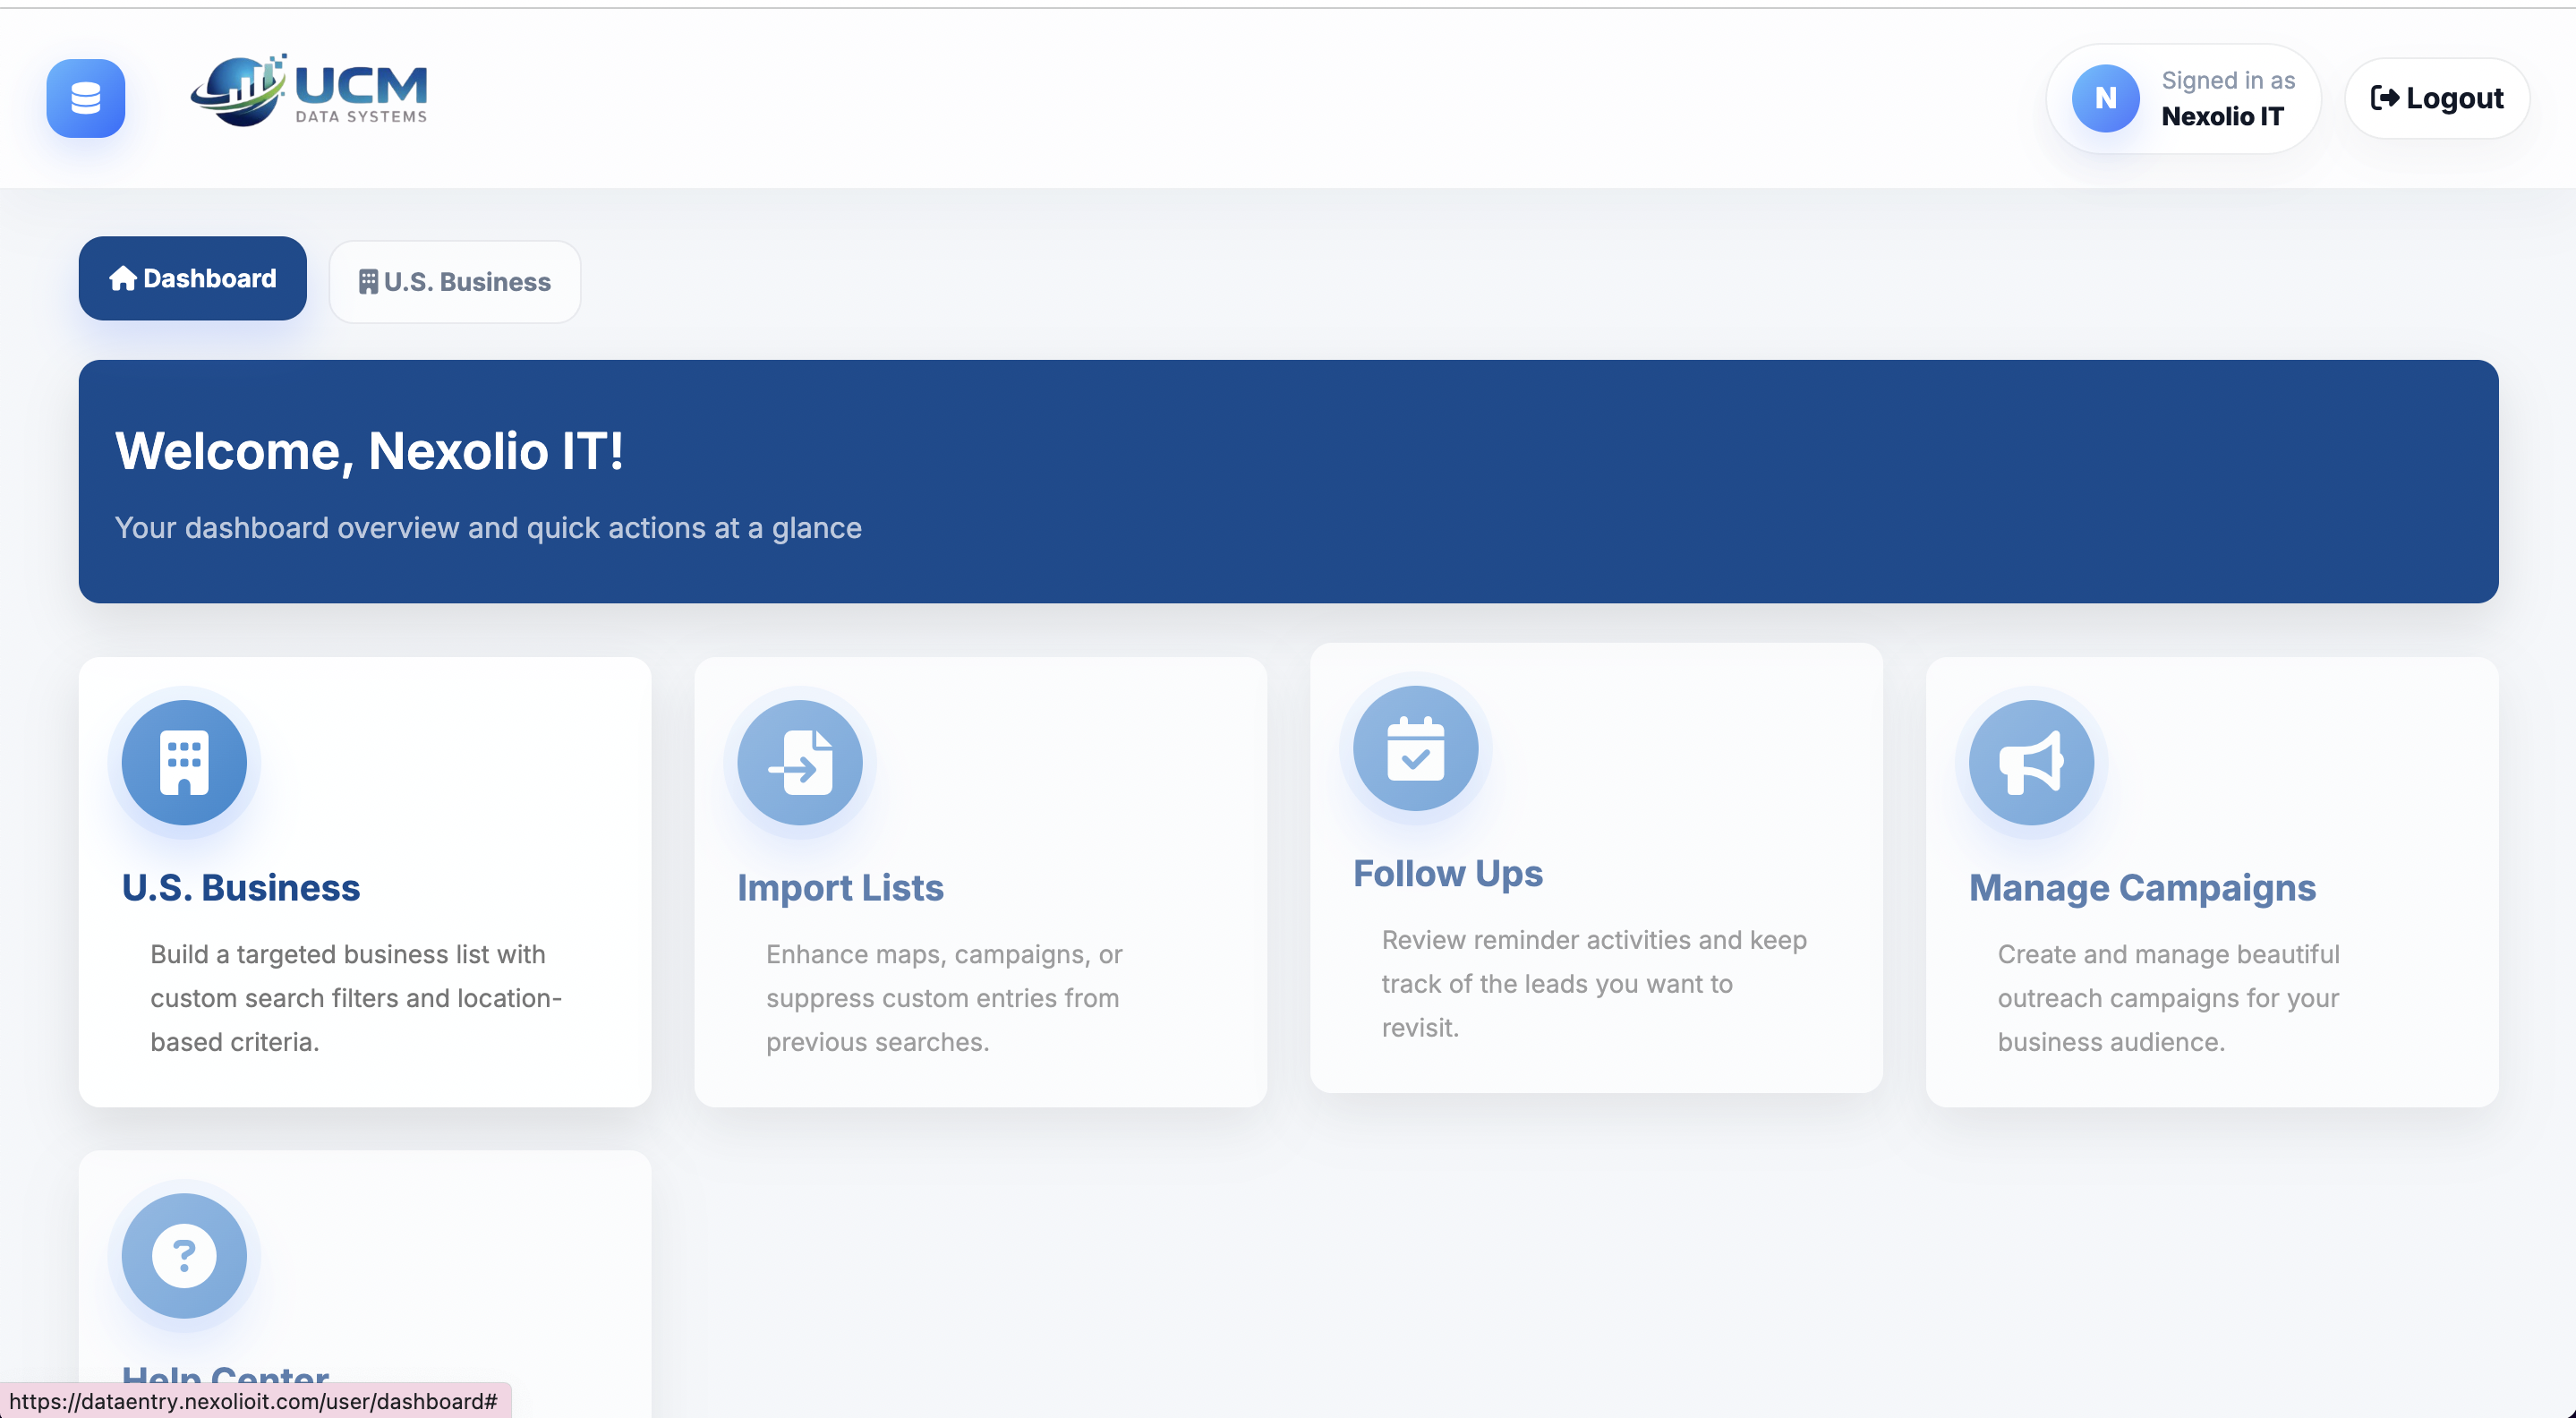
Task: Click the Follow Ups card description text
Action: pyautogui.click(x=1594, y=983)
